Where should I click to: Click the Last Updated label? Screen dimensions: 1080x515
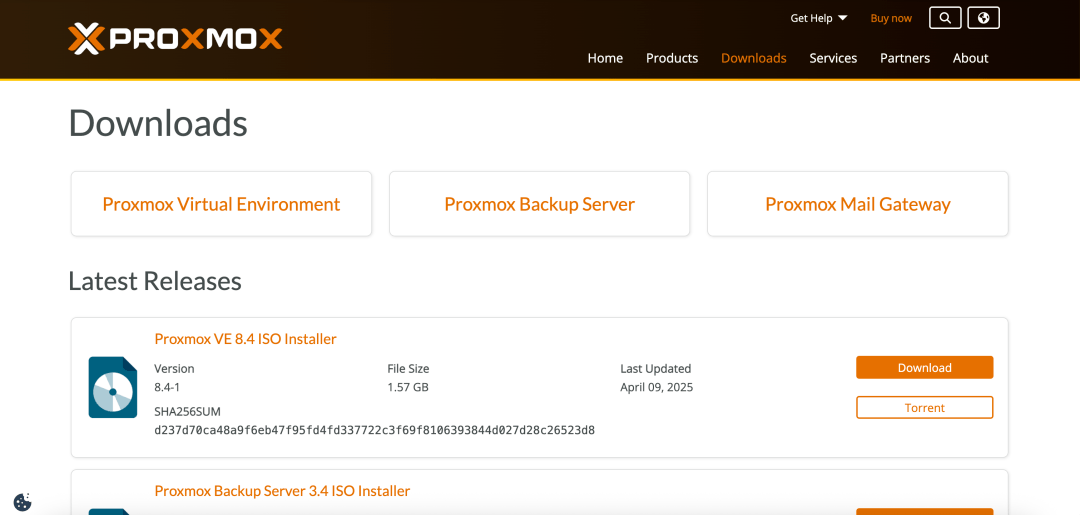tap(655, 368)
